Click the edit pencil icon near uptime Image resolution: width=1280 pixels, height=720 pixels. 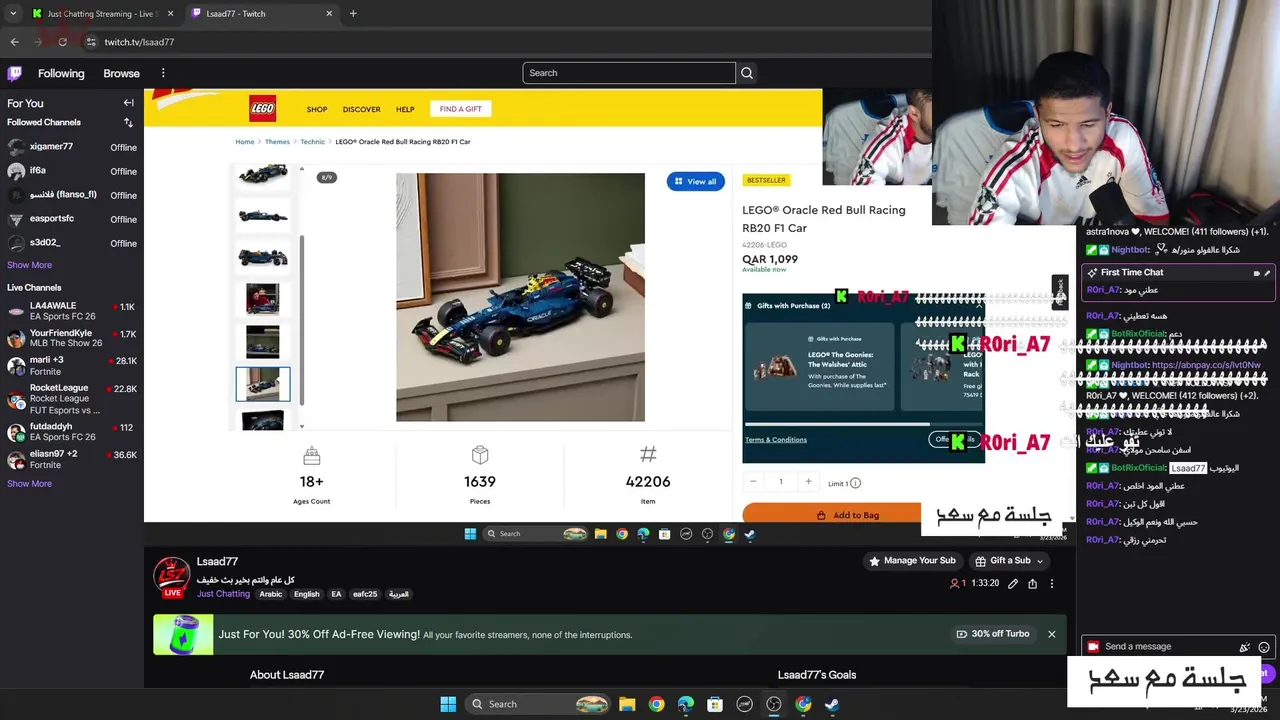[x=1013, y=583]
